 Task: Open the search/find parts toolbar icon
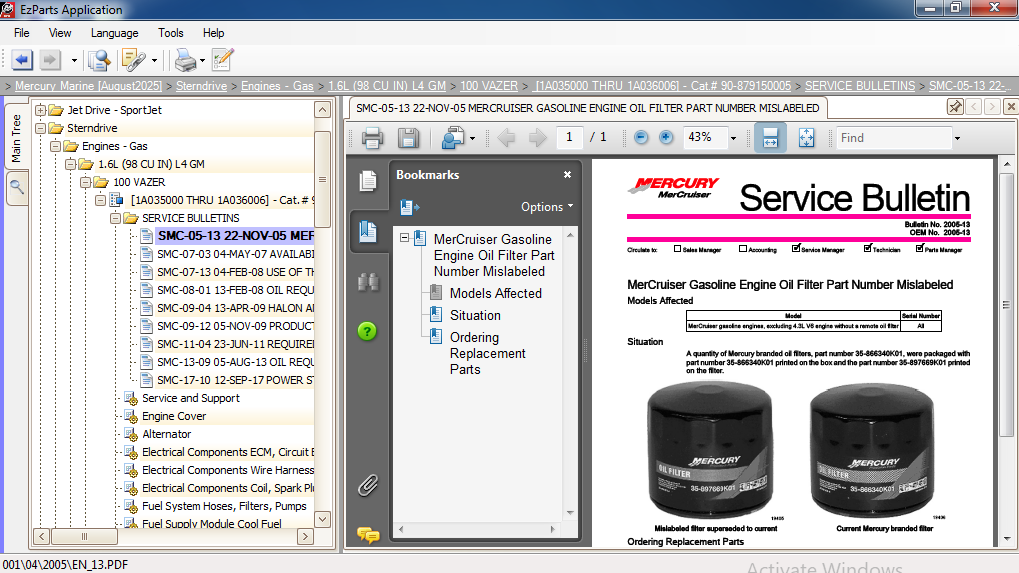point(99,60)
